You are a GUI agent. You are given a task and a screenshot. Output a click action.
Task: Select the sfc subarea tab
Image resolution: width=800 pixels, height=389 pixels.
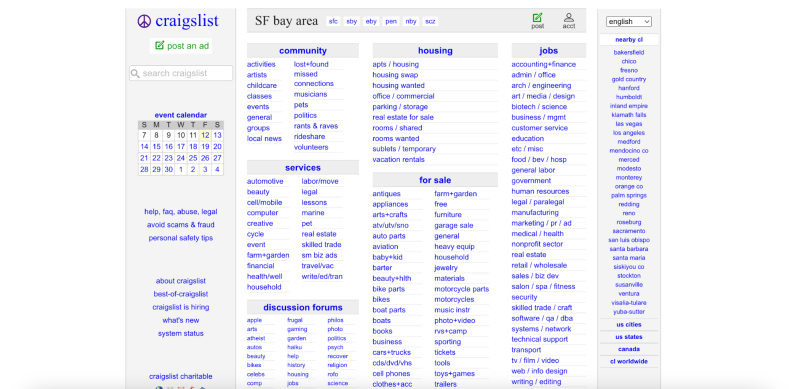coord(333,21)
